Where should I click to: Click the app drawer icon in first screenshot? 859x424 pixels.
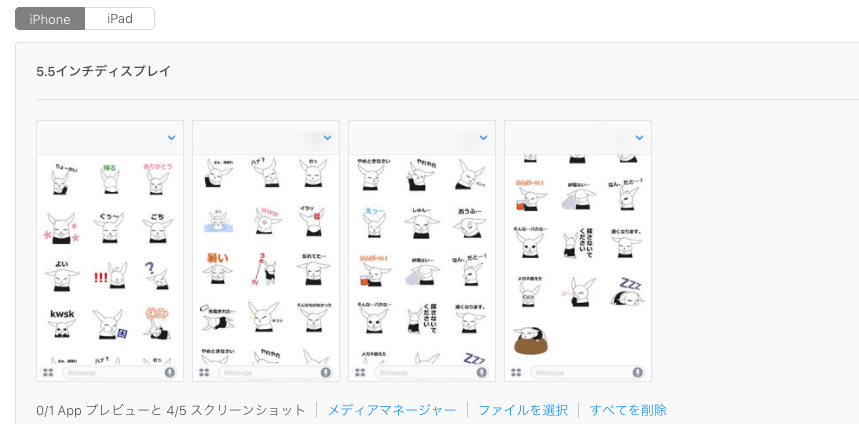[x=48, y=373]
